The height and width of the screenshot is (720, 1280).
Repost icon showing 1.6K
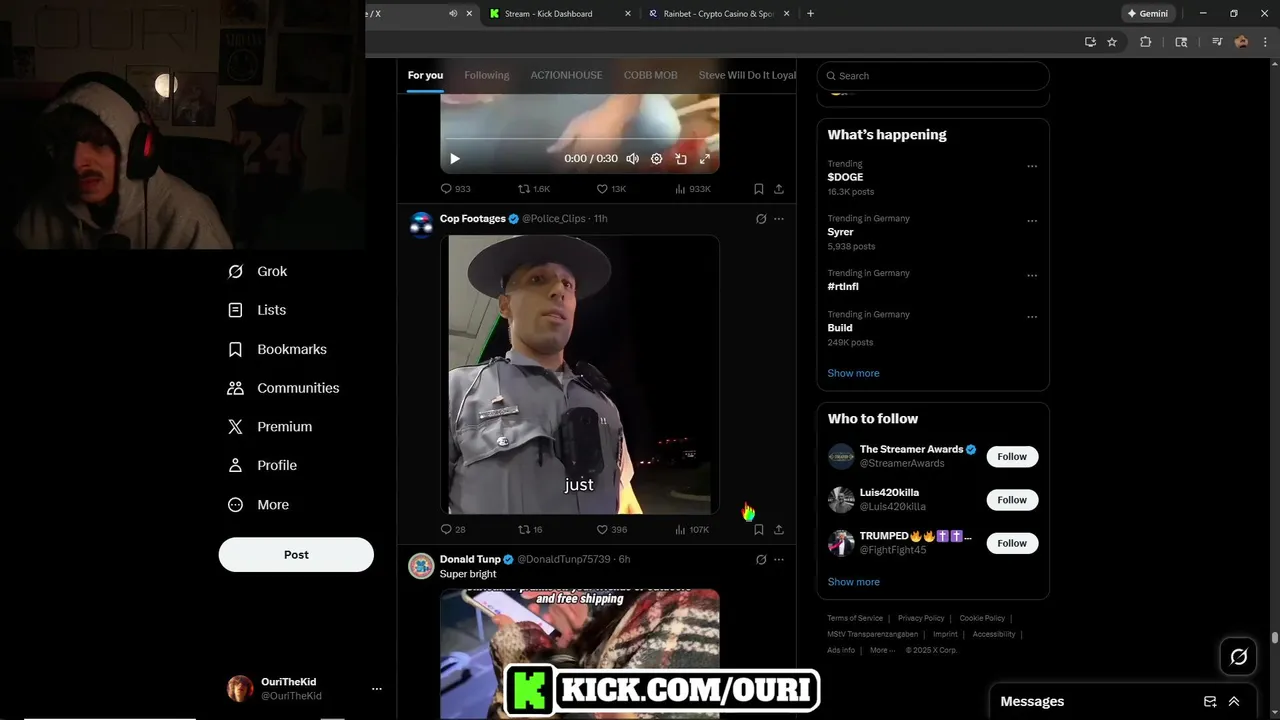tap(523, 189)
